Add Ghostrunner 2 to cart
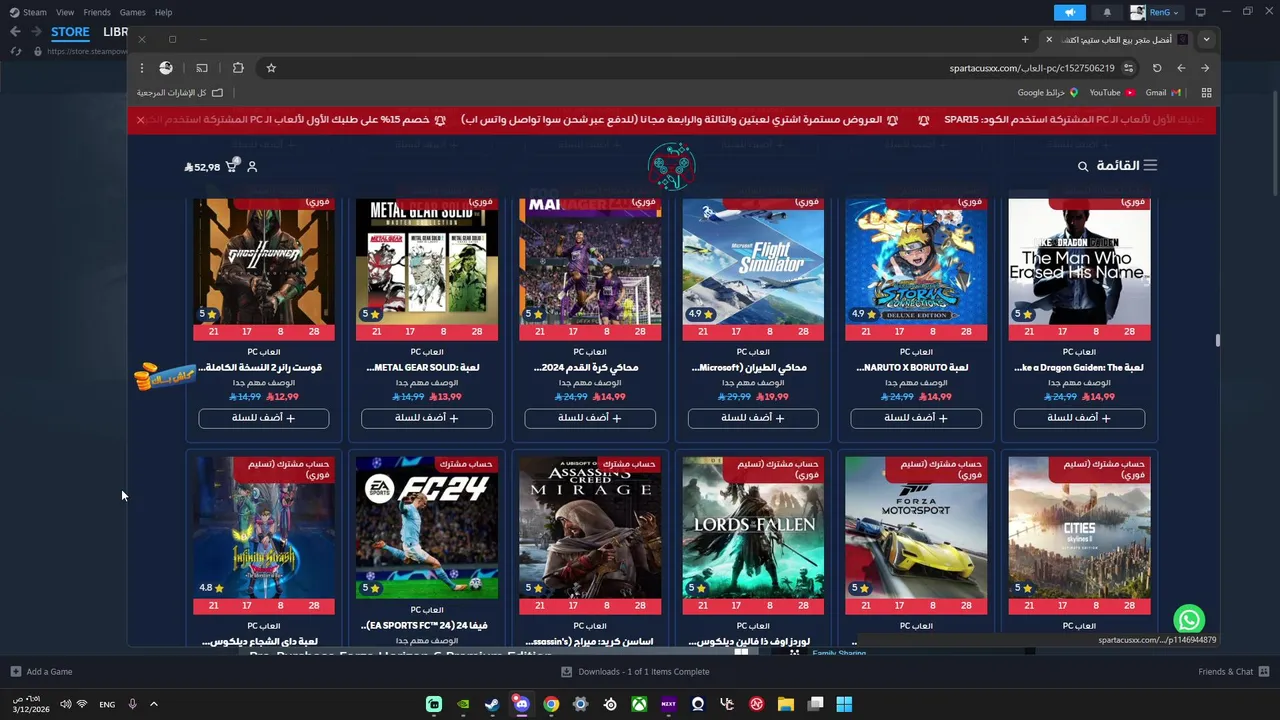 pos(264,418)
